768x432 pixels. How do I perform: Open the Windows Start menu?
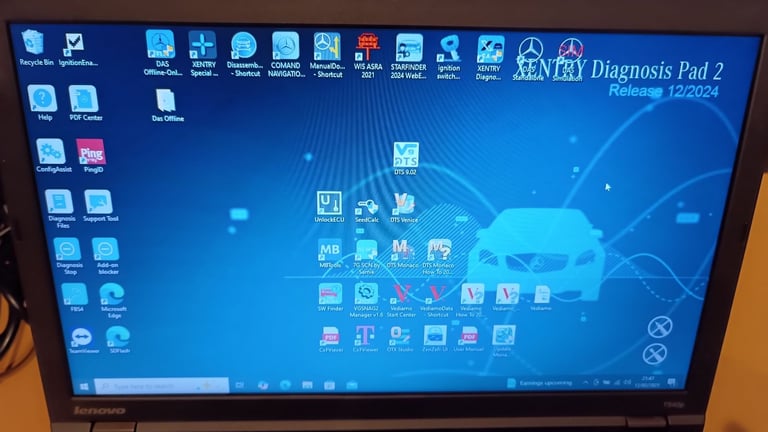[84, 387]
